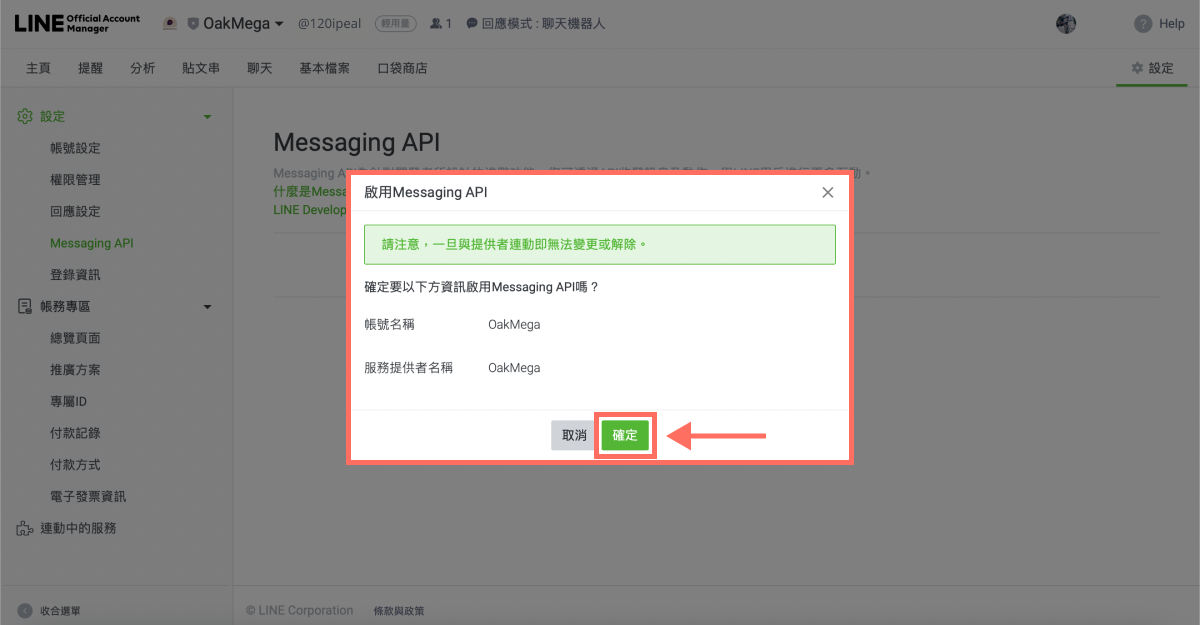Click the green notice about provider linking
The width and height of the screenshot is (1200, 625).
(600, 244)
